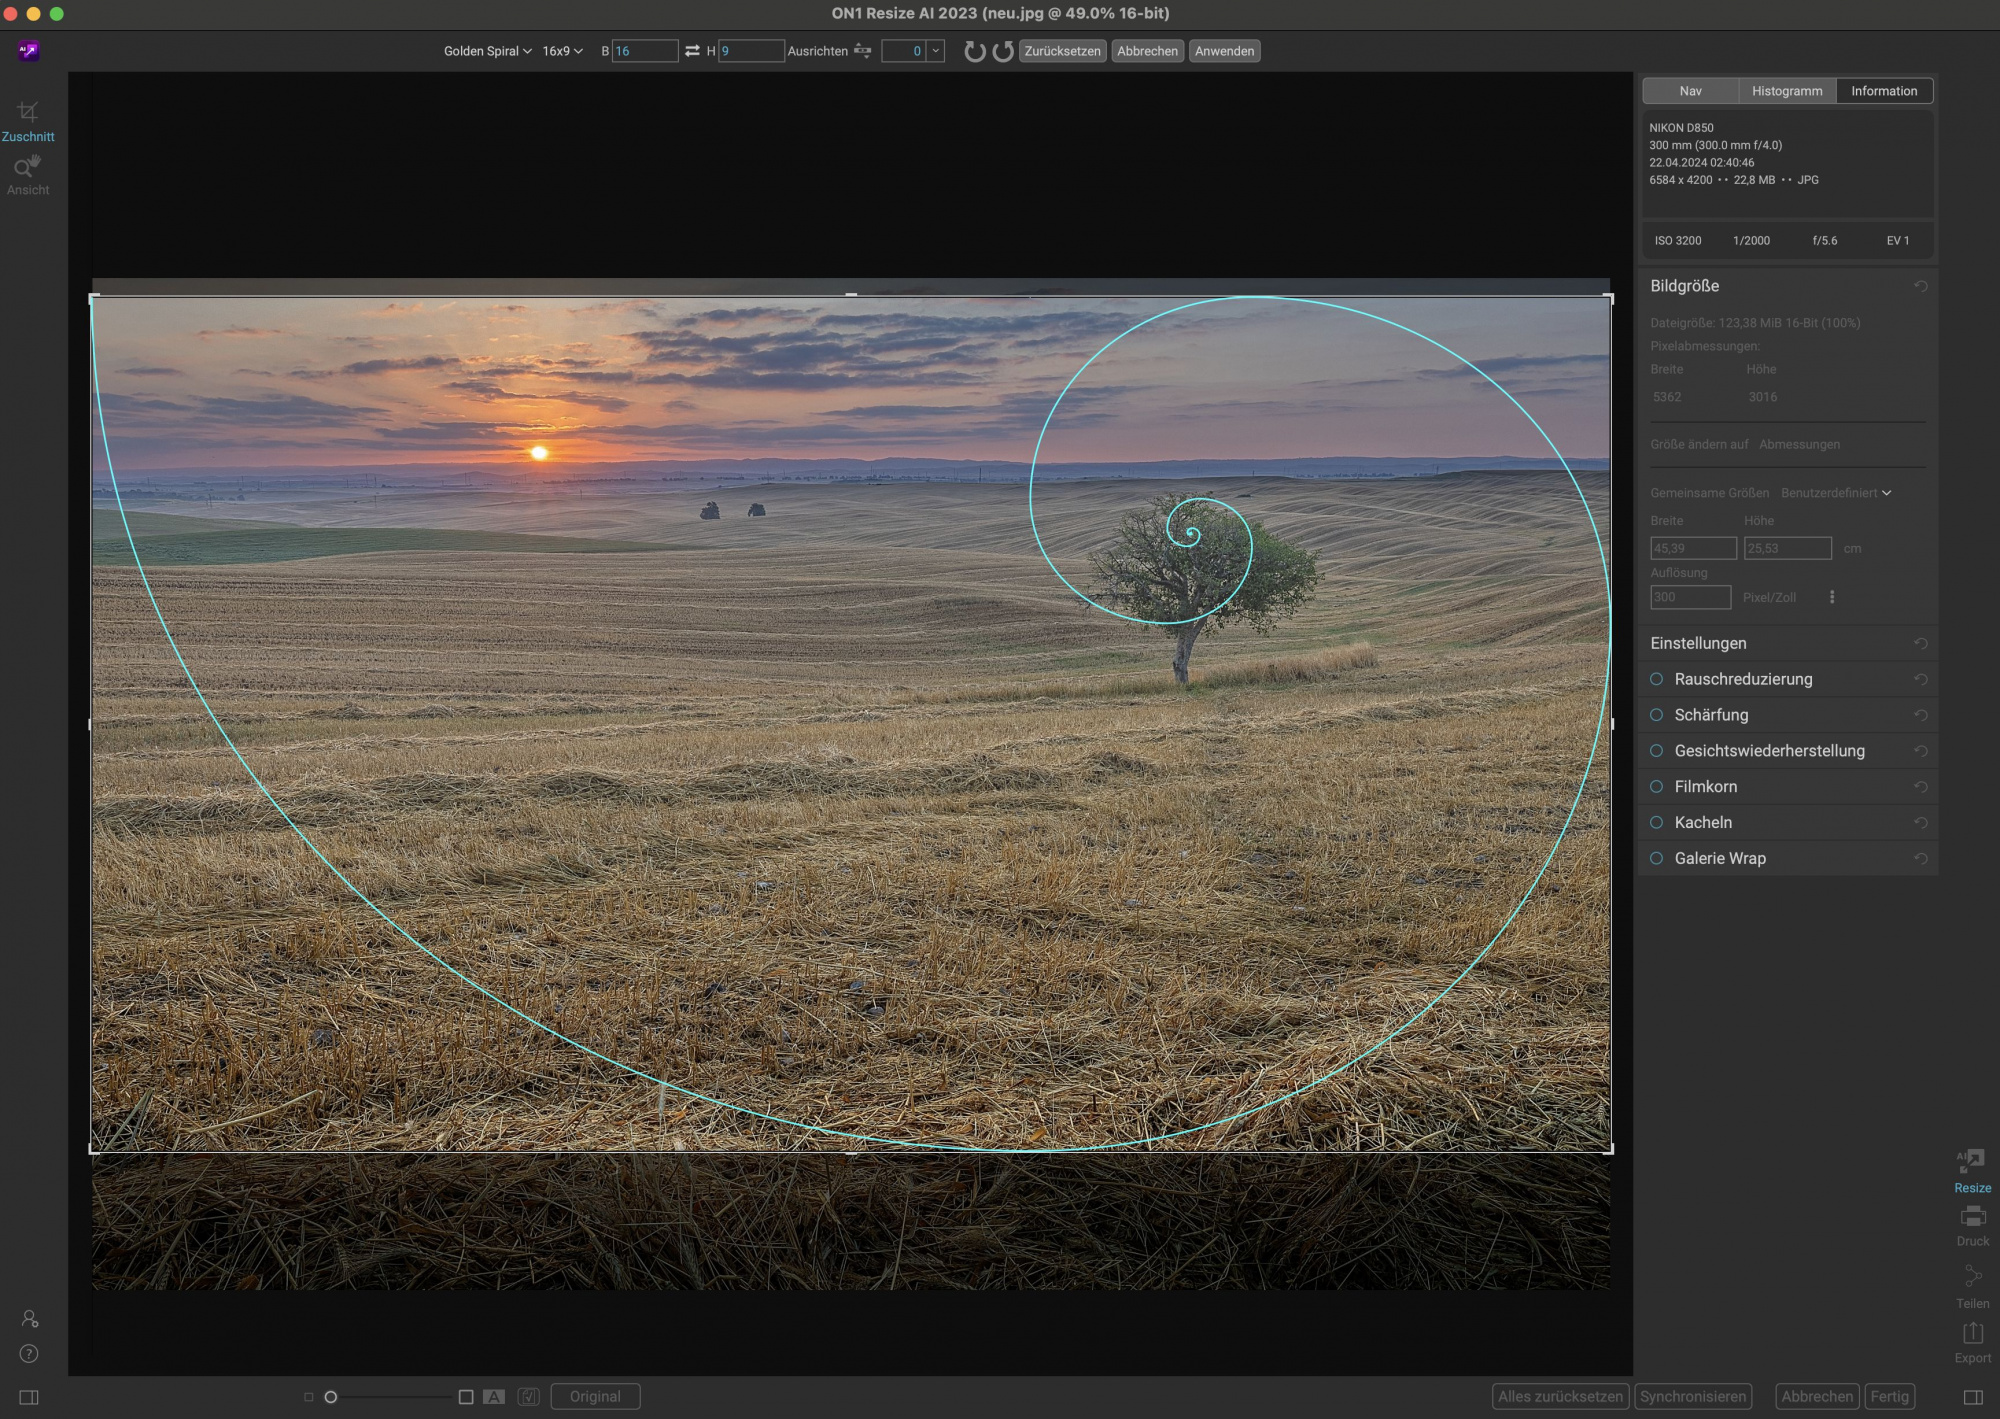Screen dimensions: 2000x1419
Task: Click the Ausrichten level tool icon
Action: click(x=863, y=51)
